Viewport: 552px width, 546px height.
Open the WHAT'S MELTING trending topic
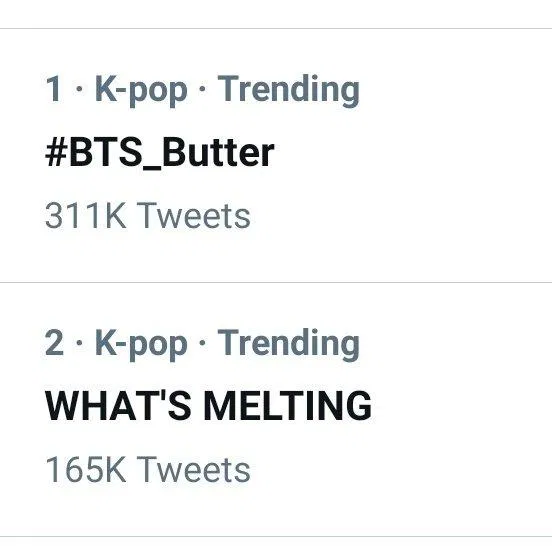208,406
